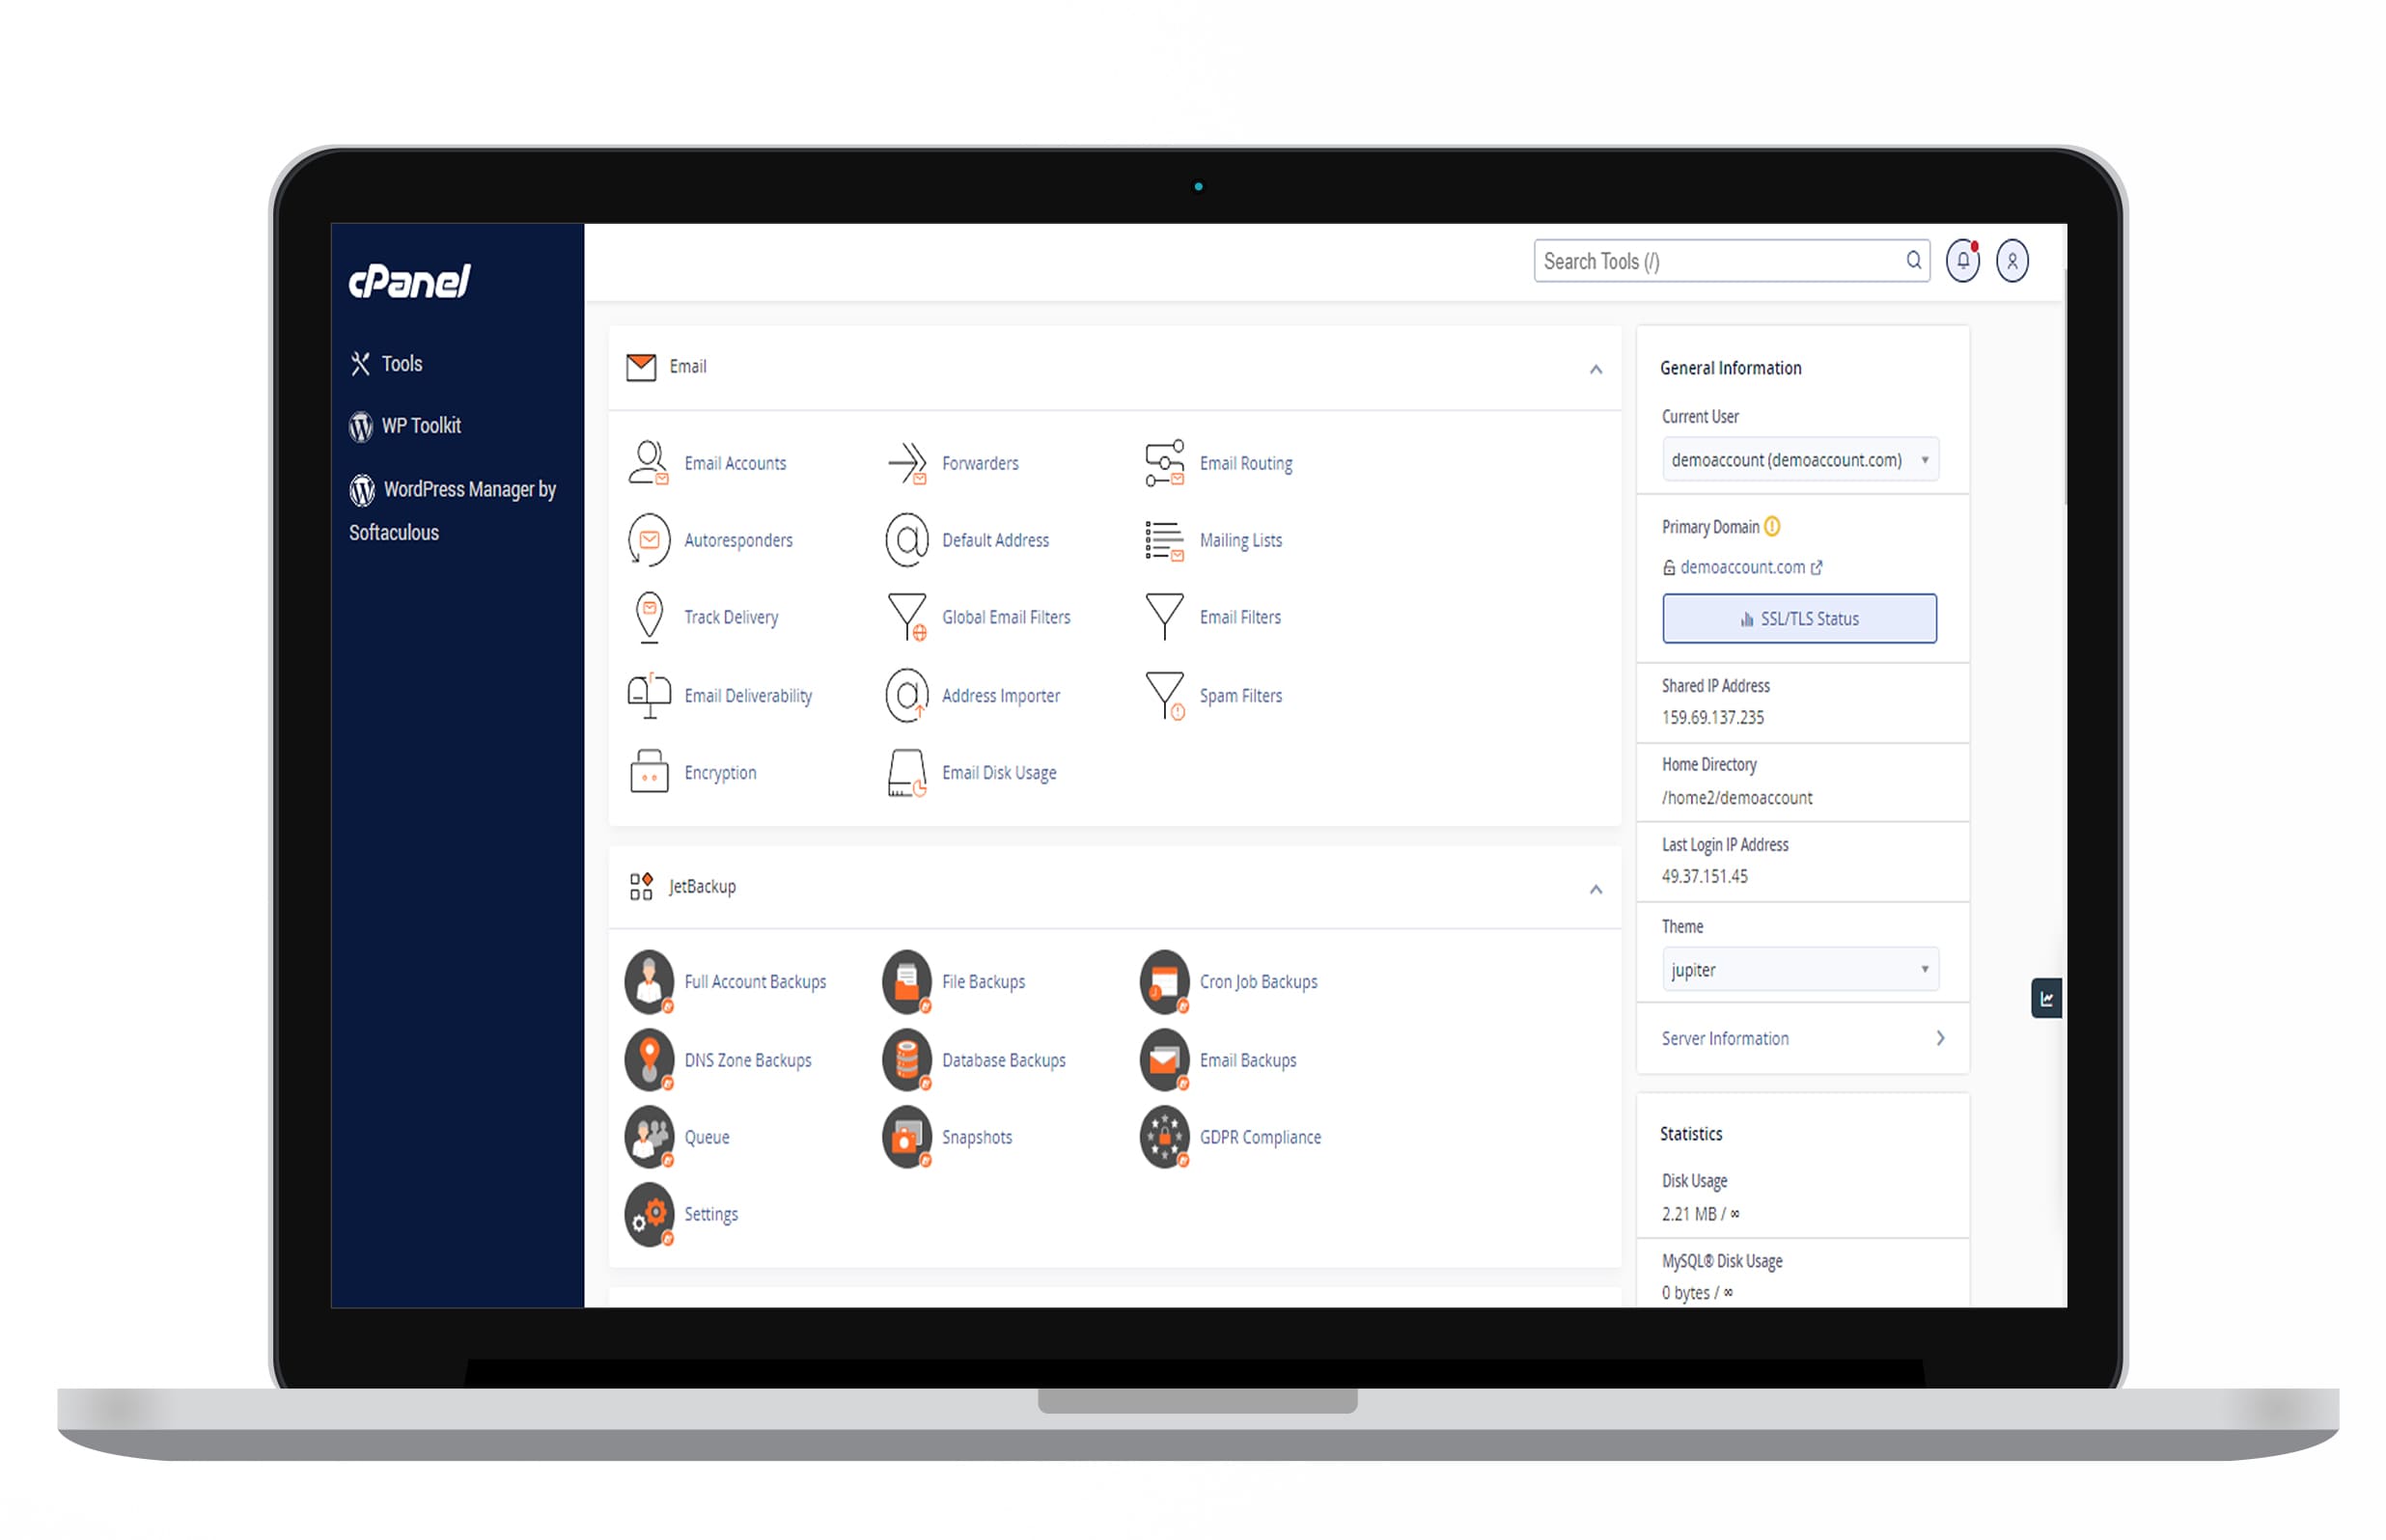Open the Email Routing tool
The height and width of the screenshot is (1540, 2386).
pos(1247,462)
